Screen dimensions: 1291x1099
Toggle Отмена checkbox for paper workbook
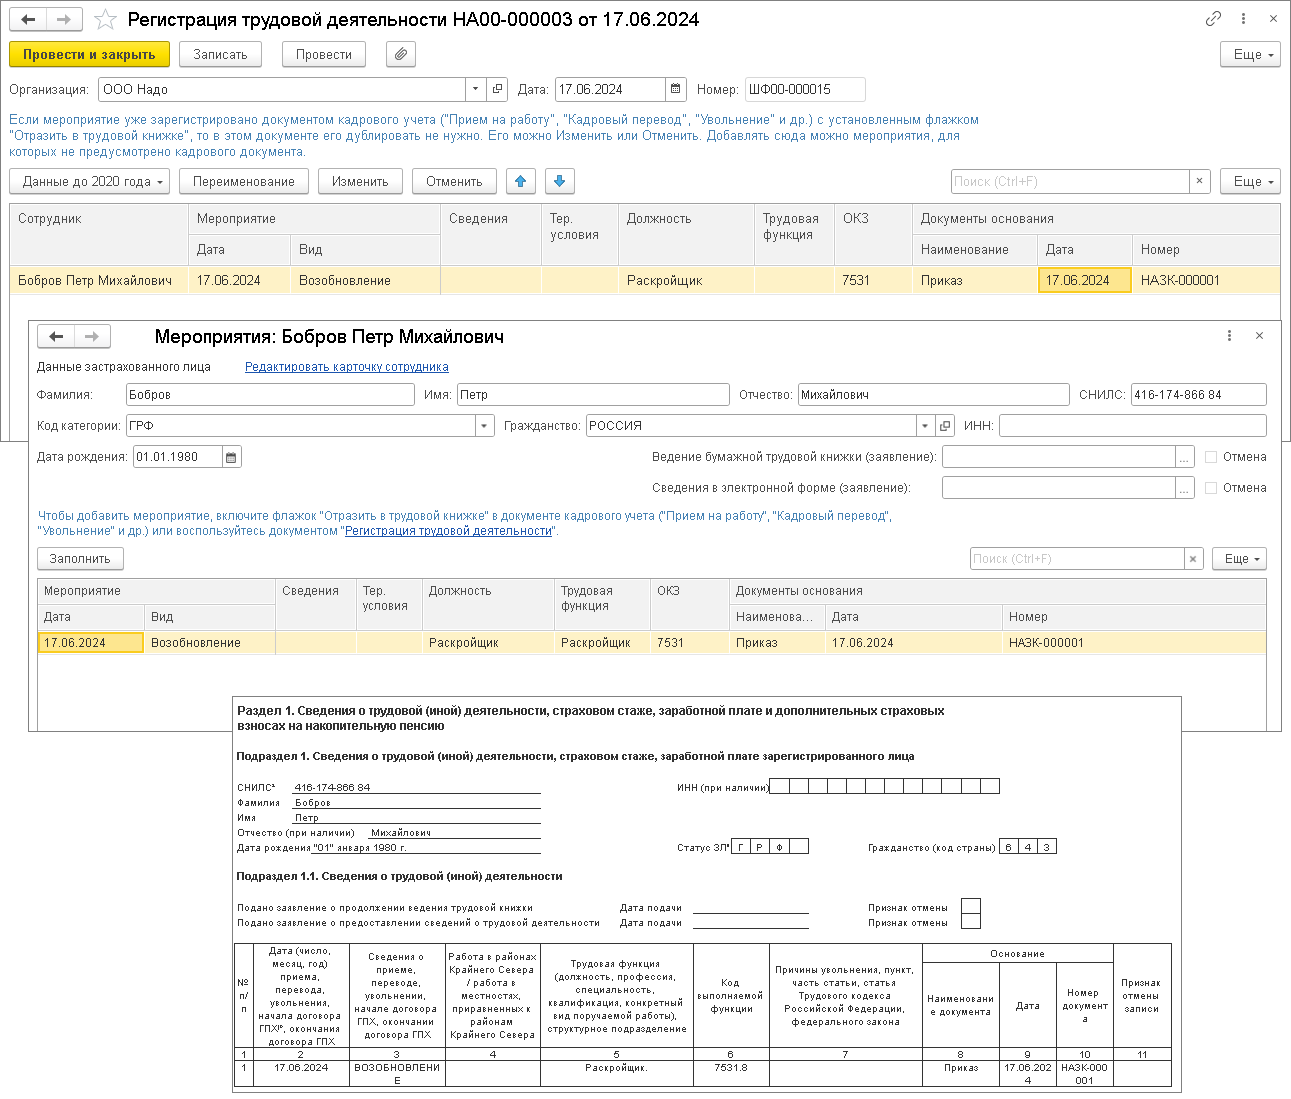point(1211,457)
